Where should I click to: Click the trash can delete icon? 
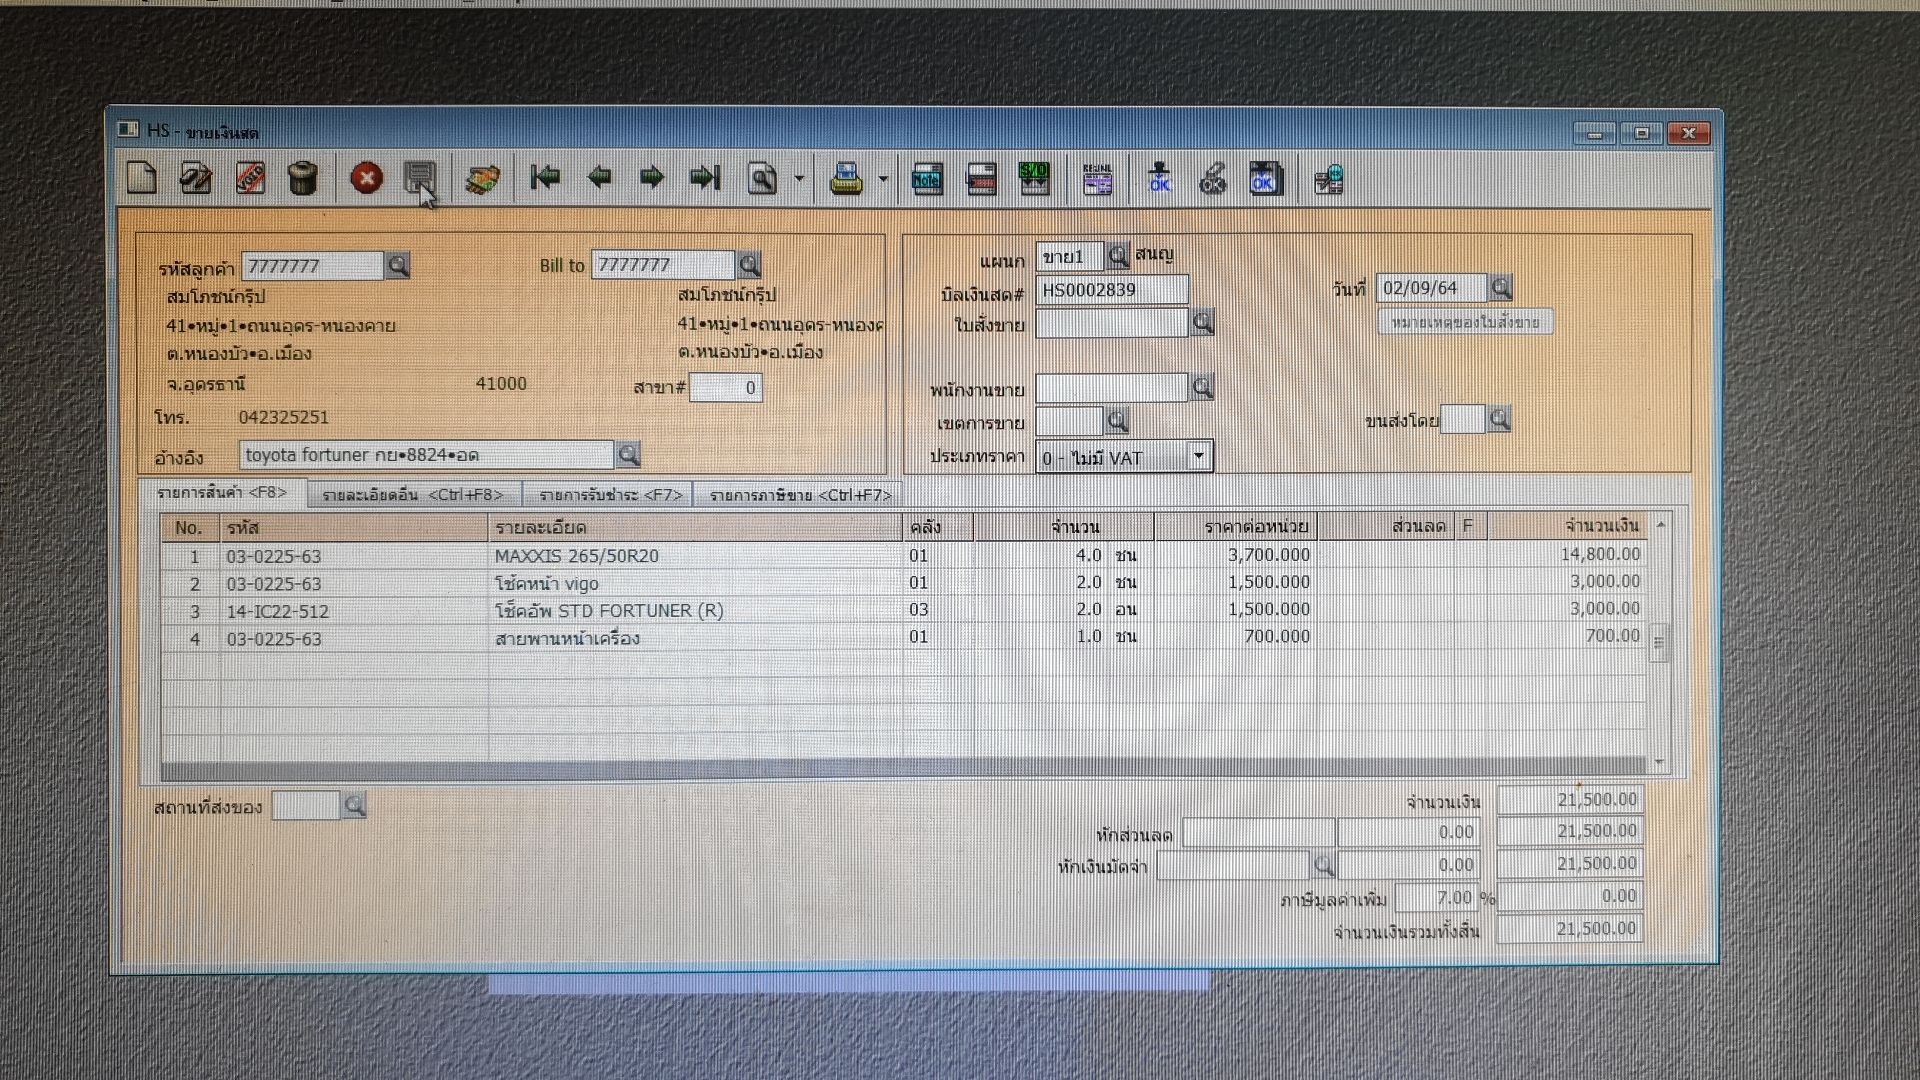(x=303, y=179)
